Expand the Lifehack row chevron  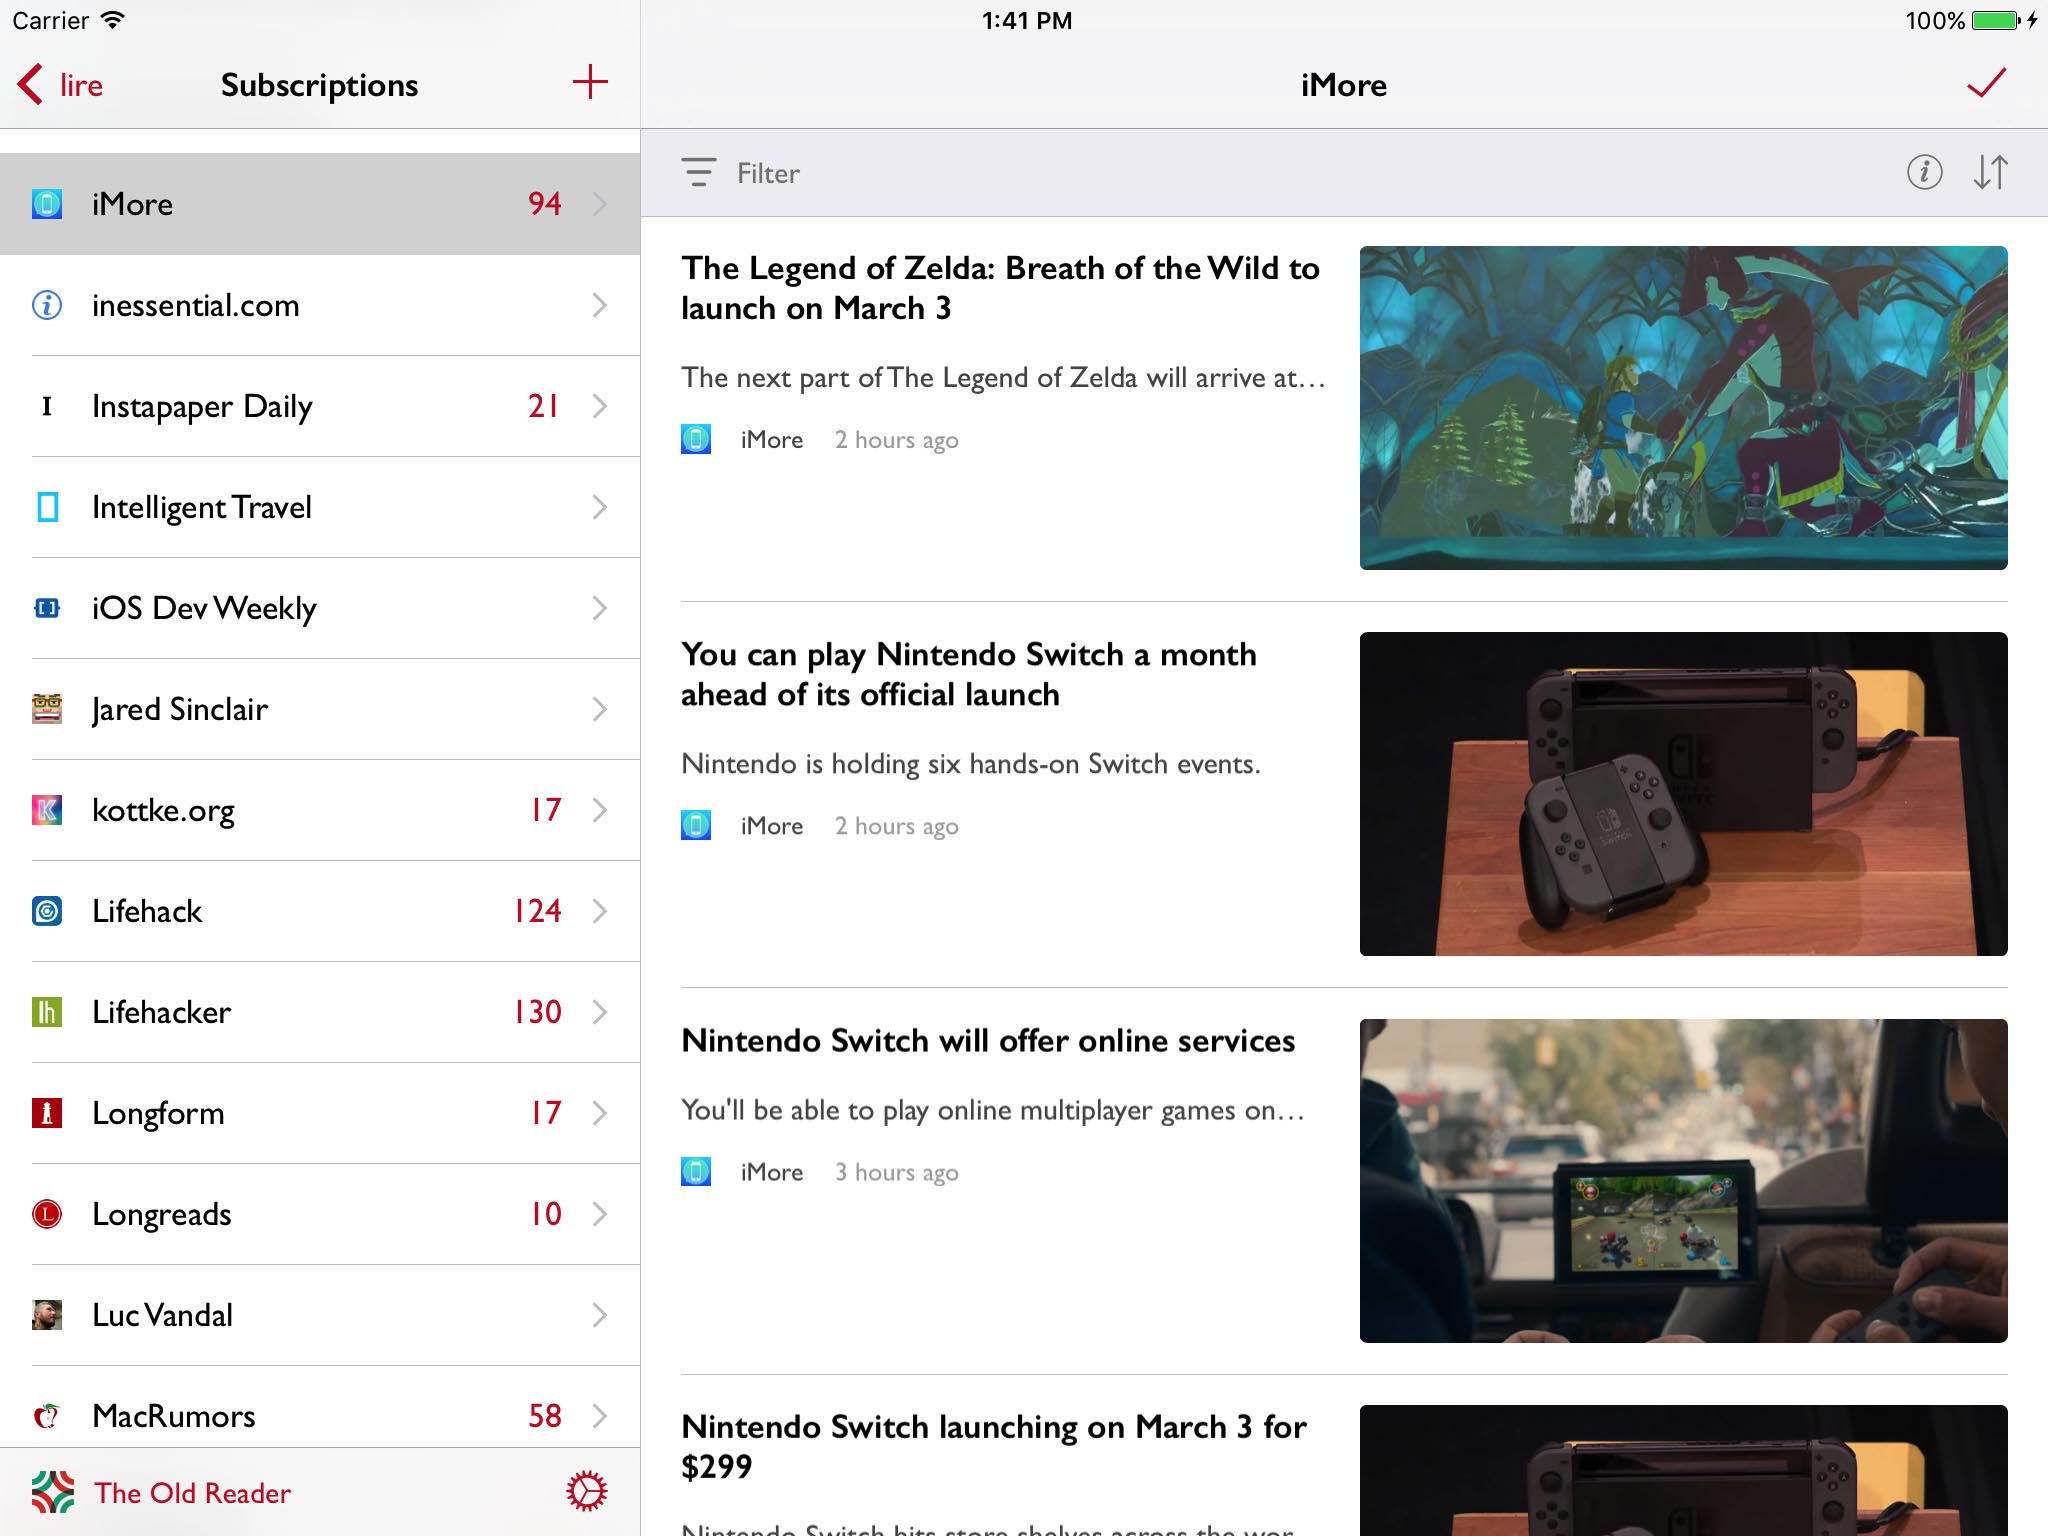(x=600, y=911)
